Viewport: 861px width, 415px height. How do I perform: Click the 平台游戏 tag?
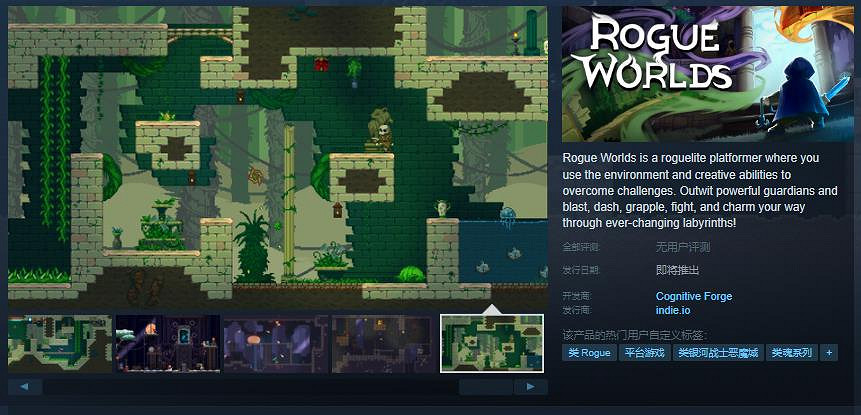tap(645, 352)
